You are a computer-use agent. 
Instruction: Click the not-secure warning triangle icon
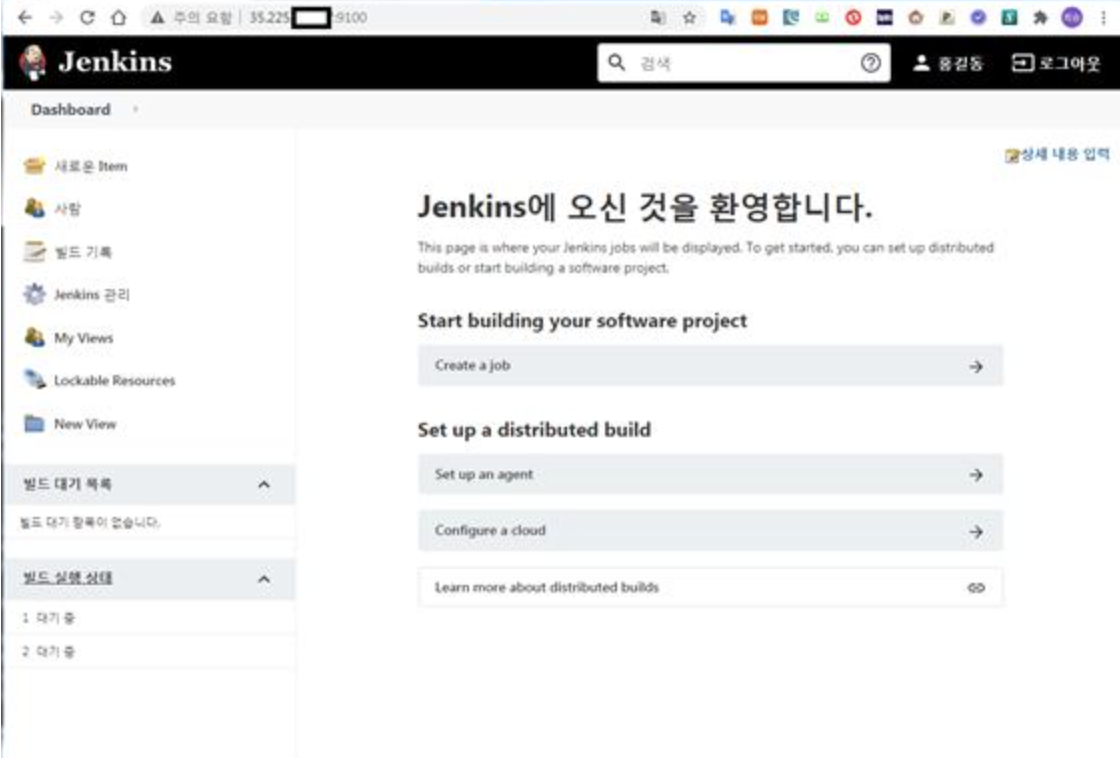(x=157, y=18)
